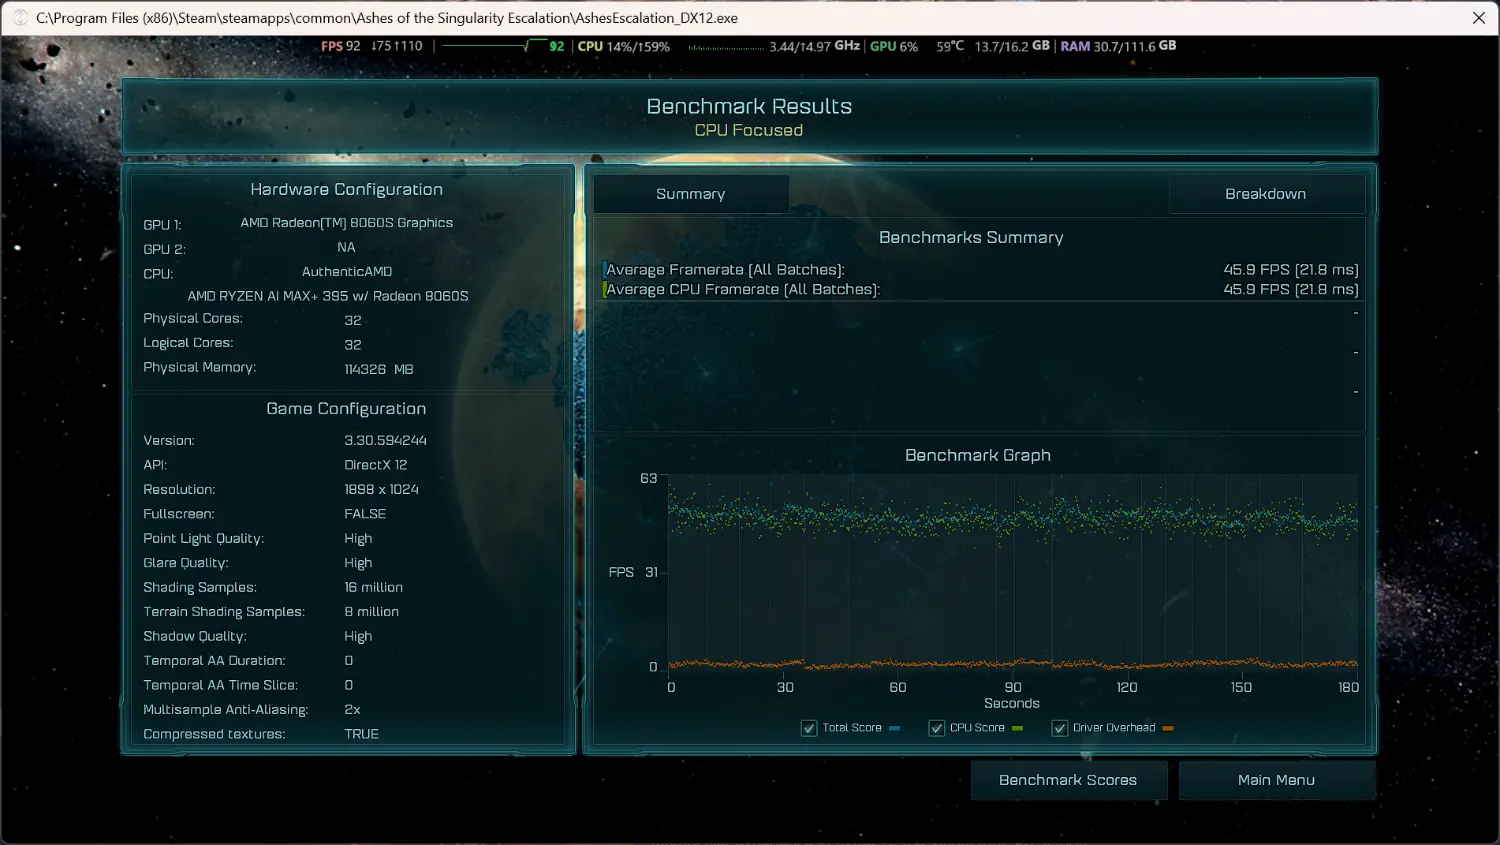The image size is (1500, 845).
Task: Toggle the Total Score checkbox
Action: click(x=809, y=728)
